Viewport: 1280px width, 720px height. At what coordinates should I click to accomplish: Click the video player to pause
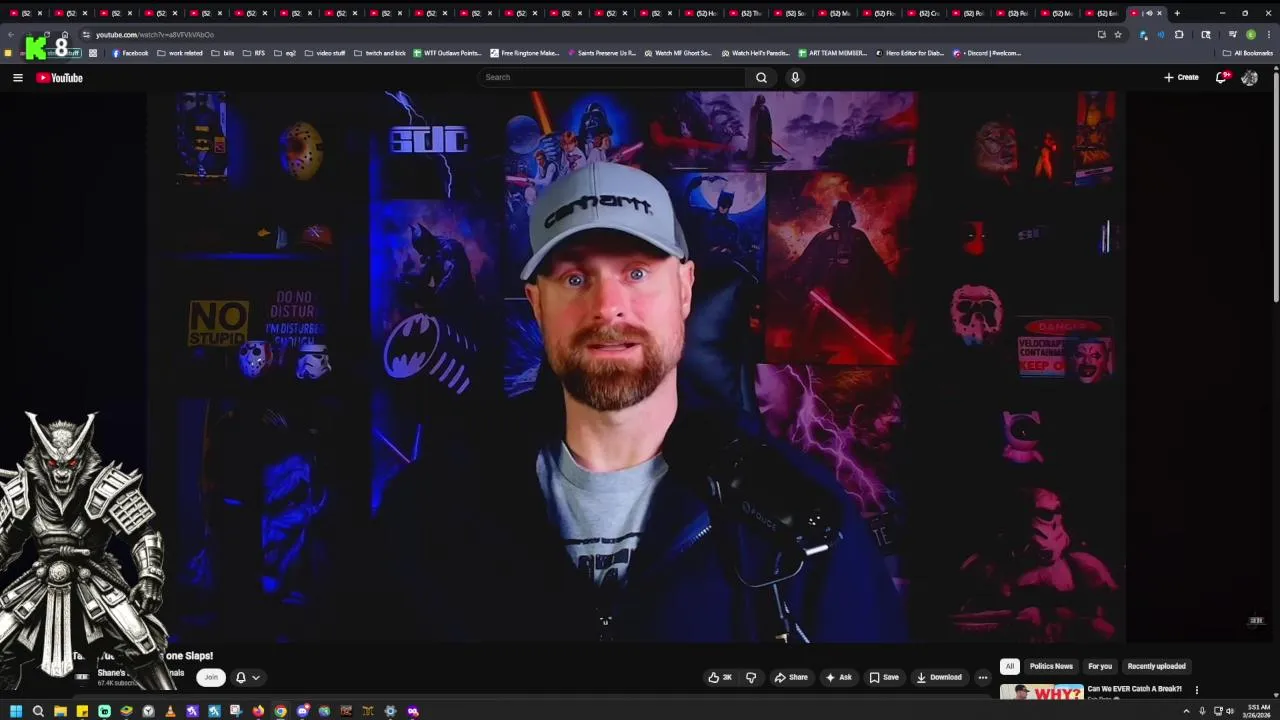[636, 366]
